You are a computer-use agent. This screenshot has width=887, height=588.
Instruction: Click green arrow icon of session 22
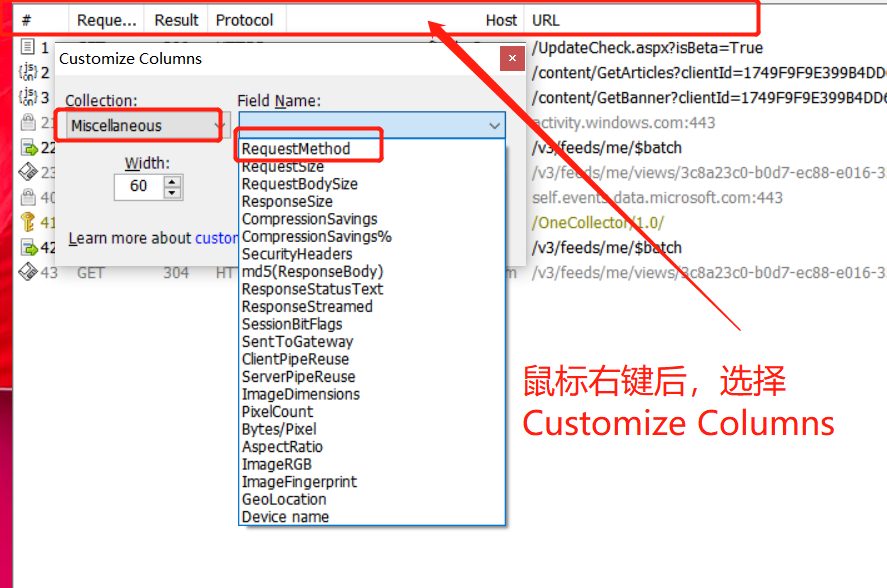click(x=28, y=148)
